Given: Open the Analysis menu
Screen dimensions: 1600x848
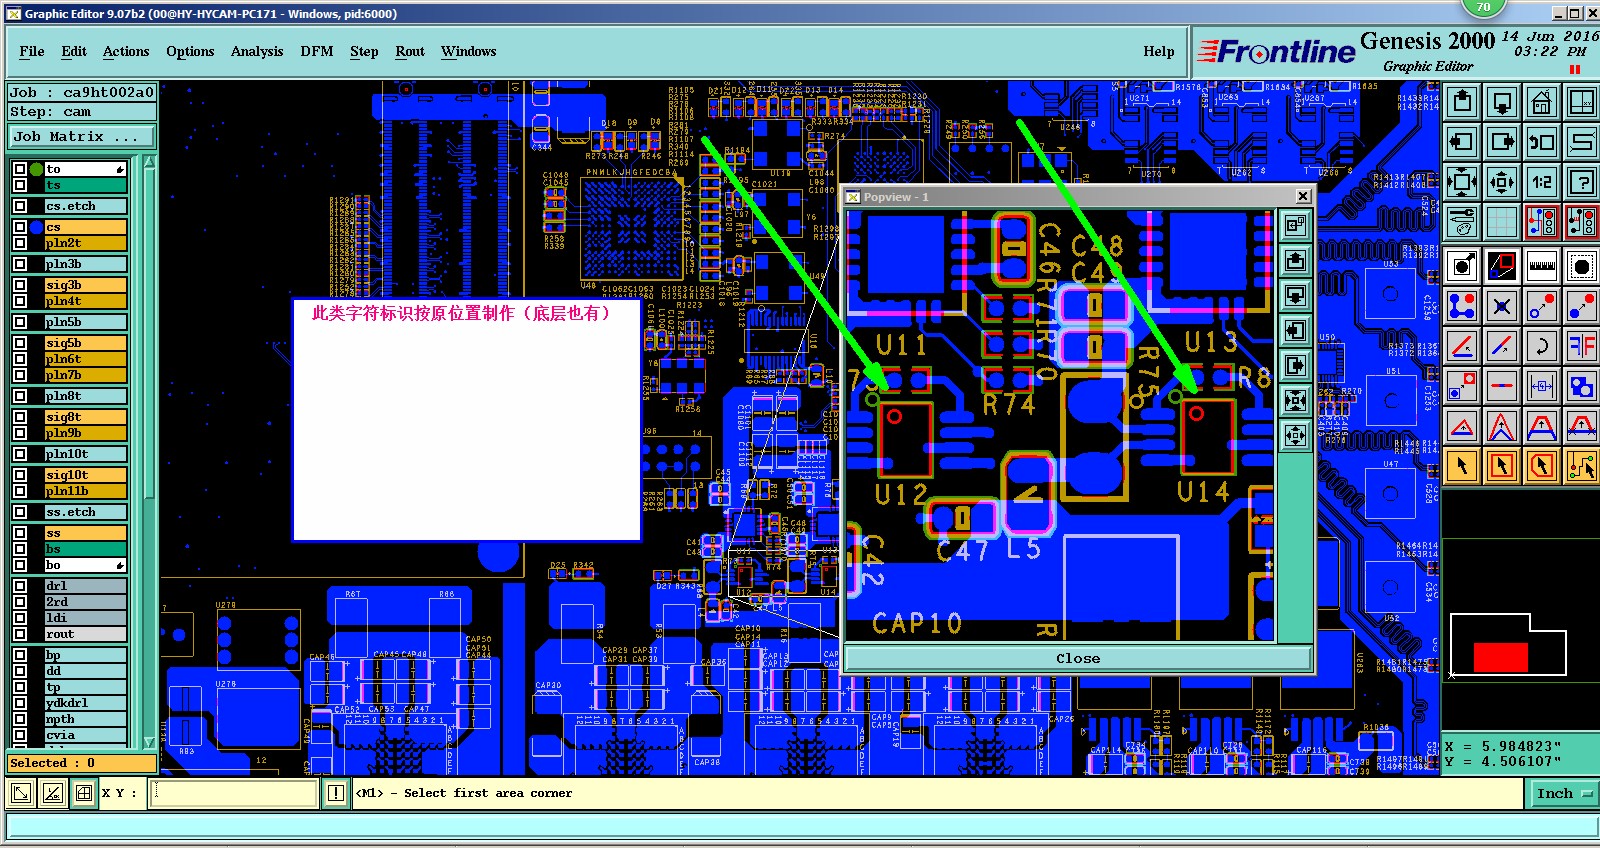Looking at the screenshot, I should pos(257,52).
